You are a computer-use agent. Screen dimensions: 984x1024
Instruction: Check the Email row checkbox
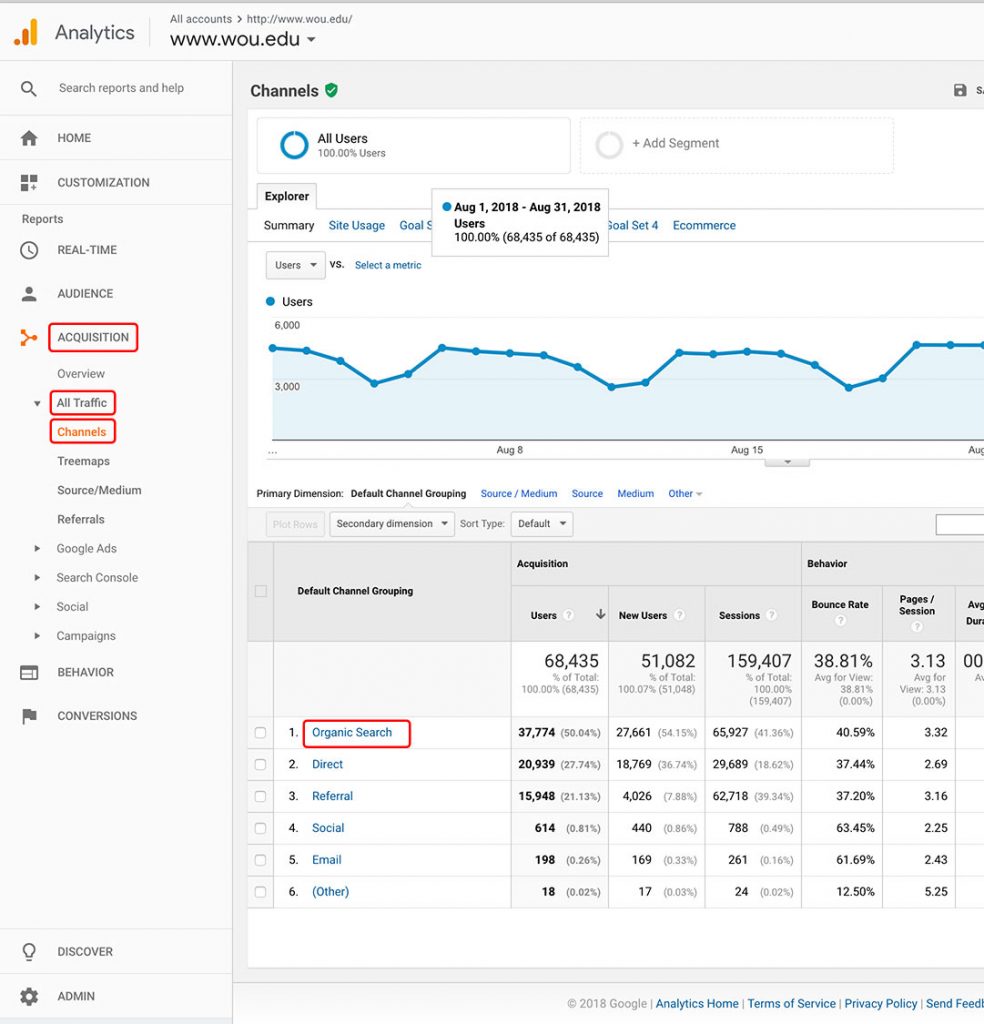(x=261, y=860)
